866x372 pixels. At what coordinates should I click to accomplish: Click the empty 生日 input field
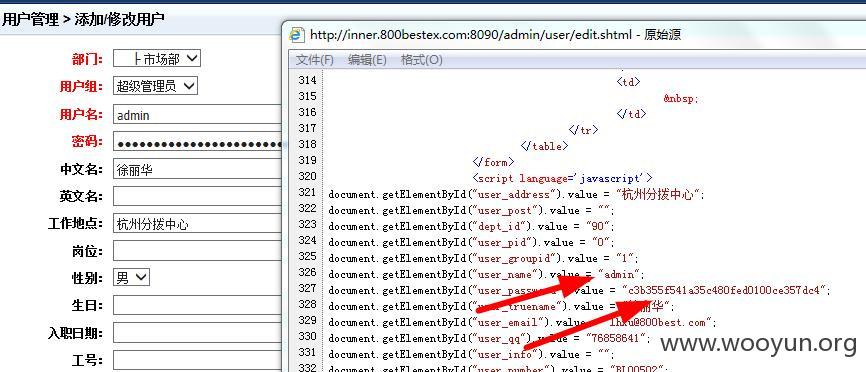click(x=198, y=305)
